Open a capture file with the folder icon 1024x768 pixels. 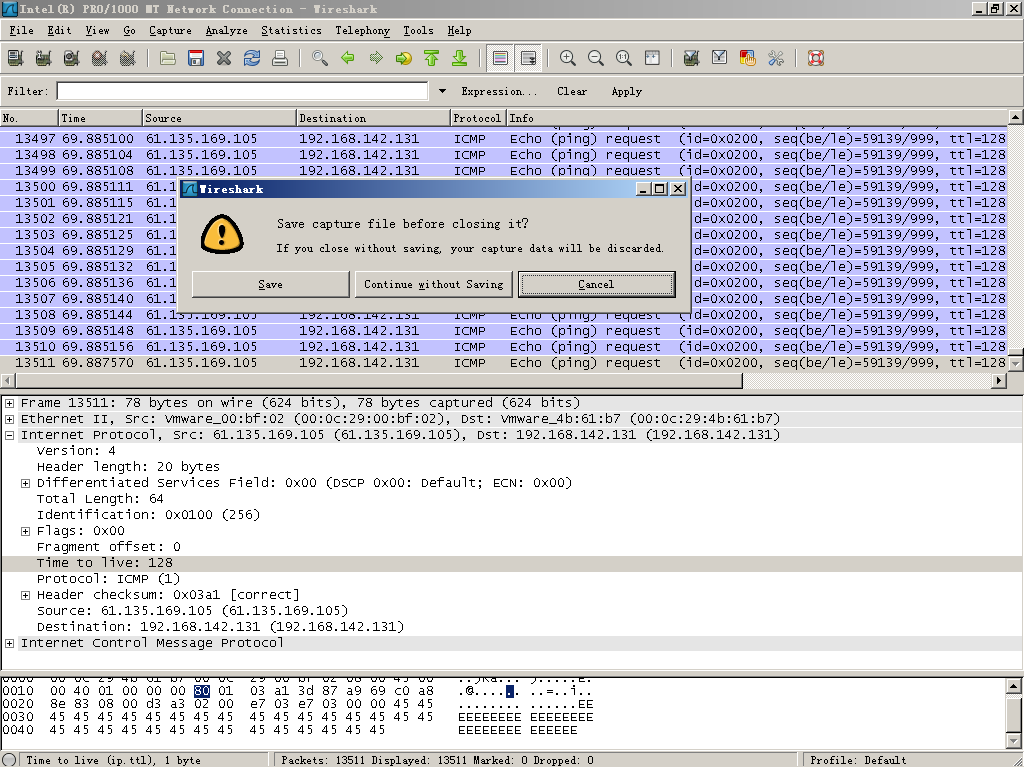point(168,58)
